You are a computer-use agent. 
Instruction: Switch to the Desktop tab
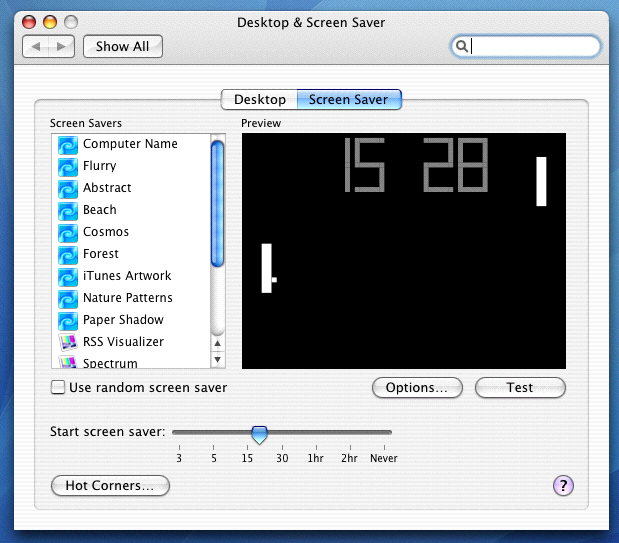pos(259,100)
